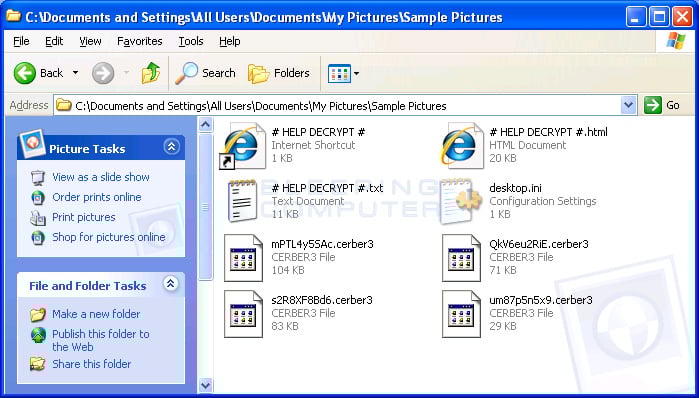Click the 's2R8XF8Bd6.cerber3' file name
The image size is (699, 398).
(x=322, y=300)
